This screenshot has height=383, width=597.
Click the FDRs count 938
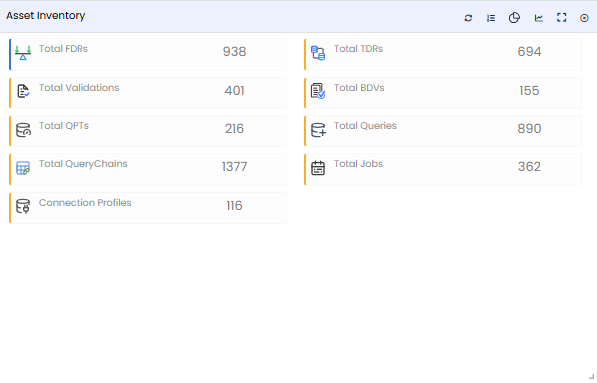[234, 51]
